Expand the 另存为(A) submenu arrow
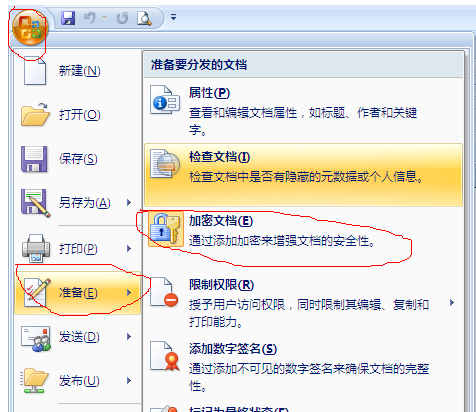The image size is (476, 412). pos(129,203)
